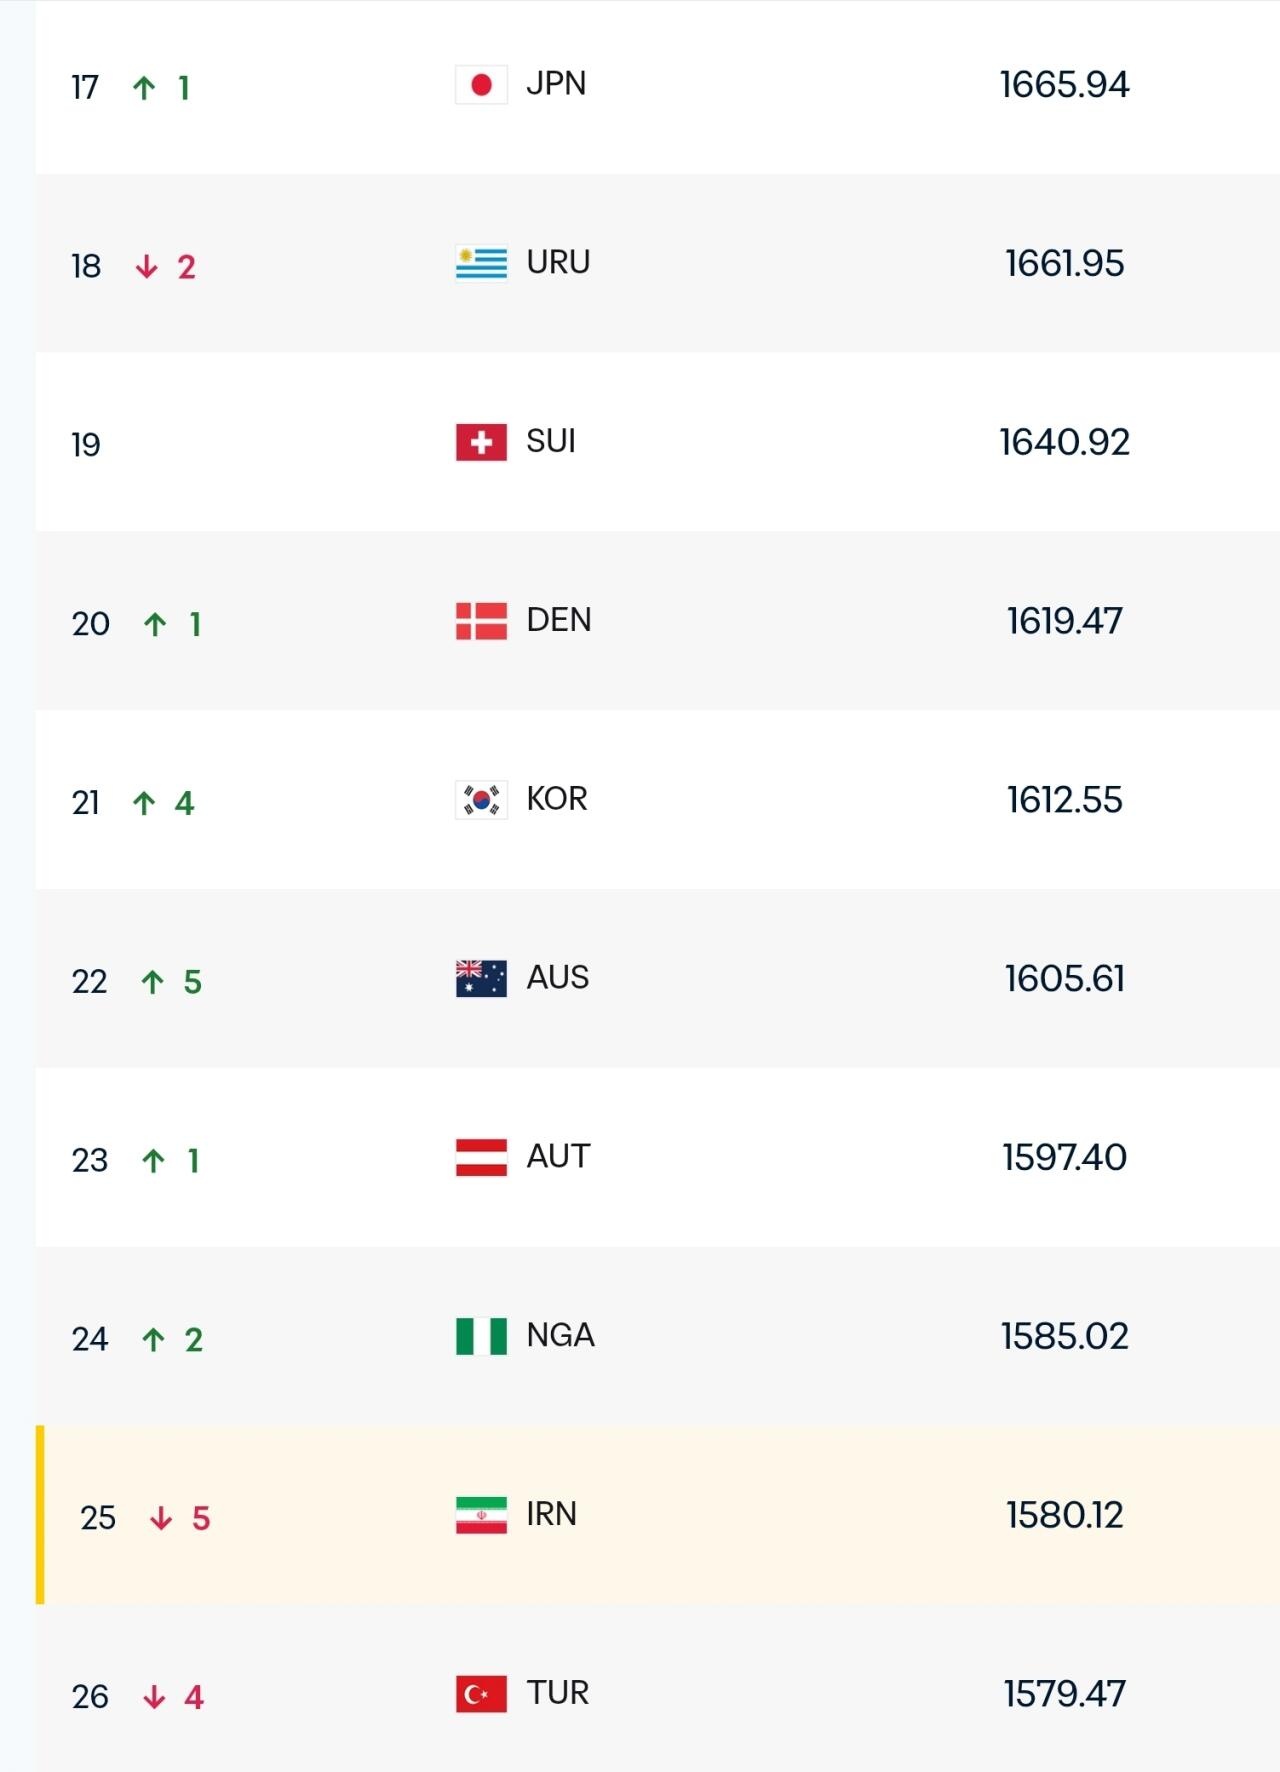Click the Denmark flag icon

481,621
